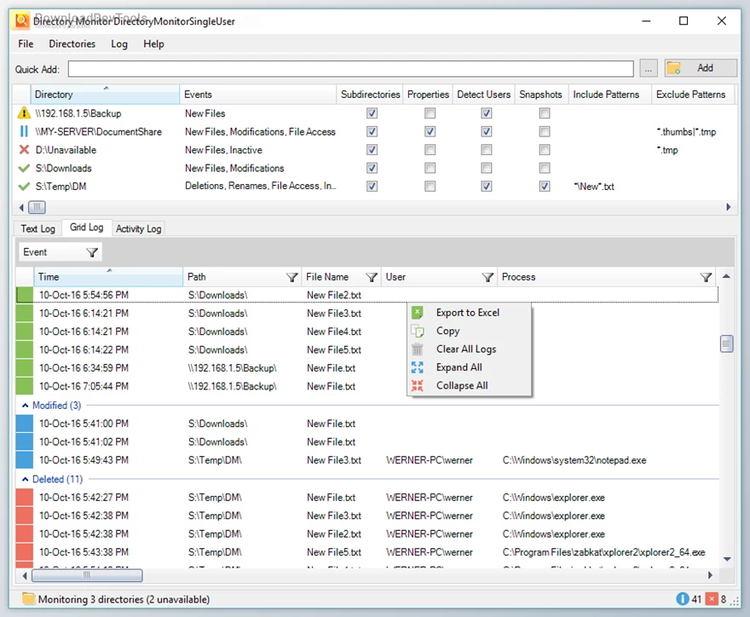Viewport: 750px width, 617px height.
Task: Click the Collapse All red arrows icon
Action: (x=418, y=386)
